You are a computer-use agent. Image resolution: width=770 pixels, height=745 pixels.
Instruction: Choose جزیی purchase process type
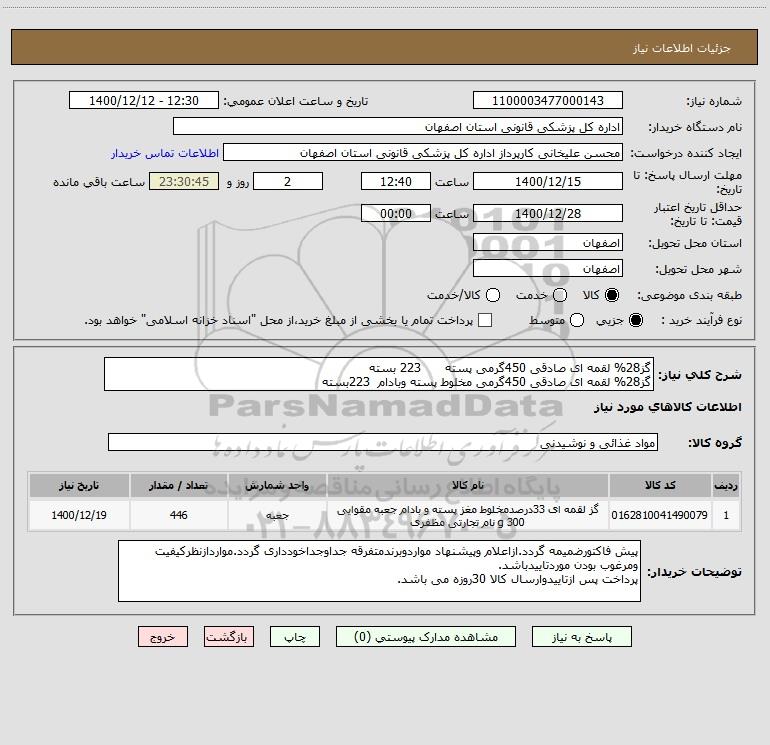click(x=636, y=320)
